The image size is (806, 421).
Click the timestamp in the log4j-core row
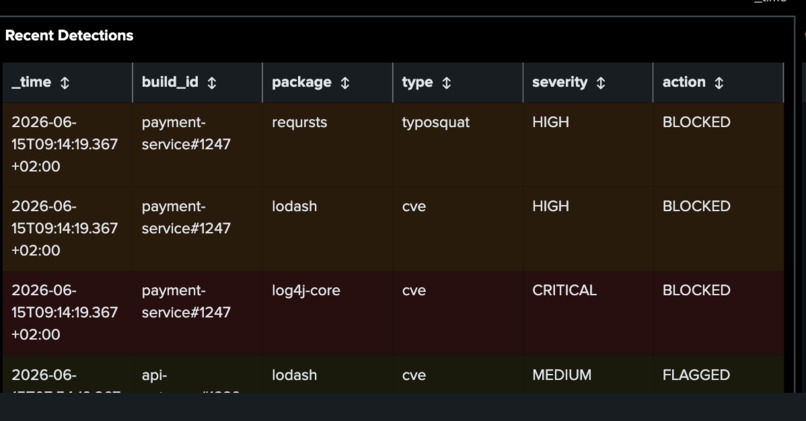[x=65, y=313]
